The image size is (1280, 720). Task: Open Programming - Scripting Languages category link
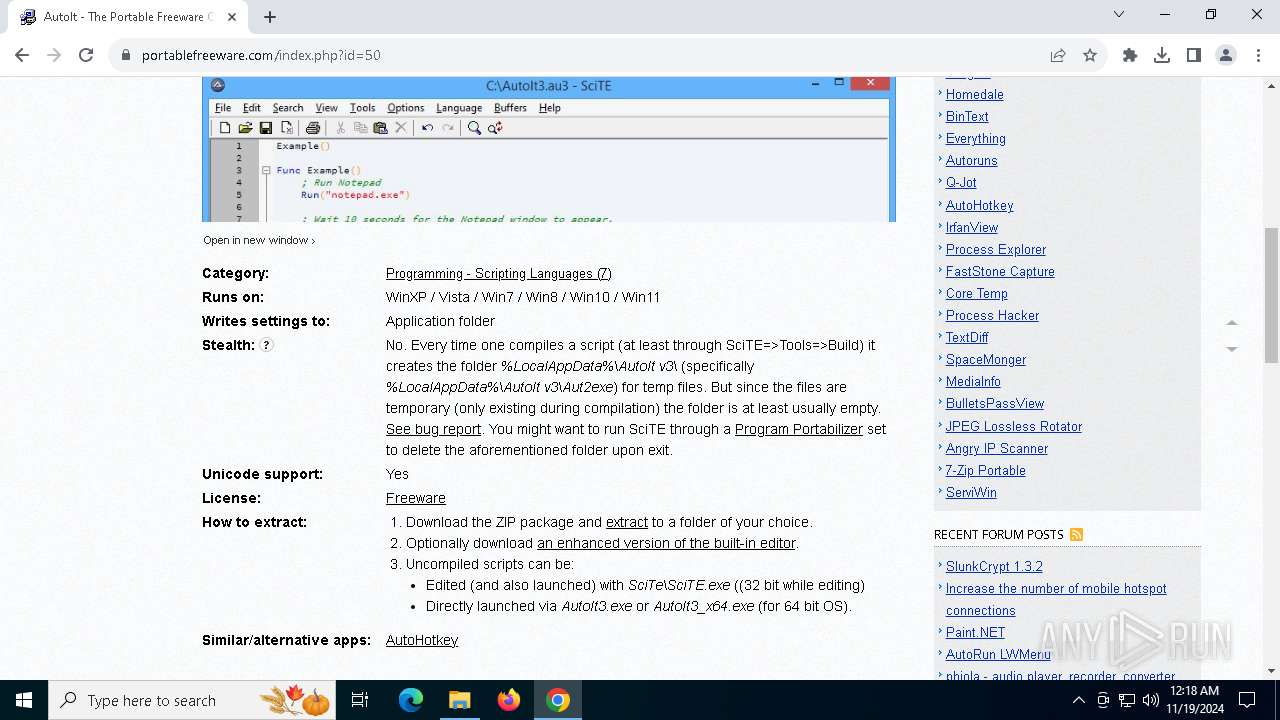point(499,273)
